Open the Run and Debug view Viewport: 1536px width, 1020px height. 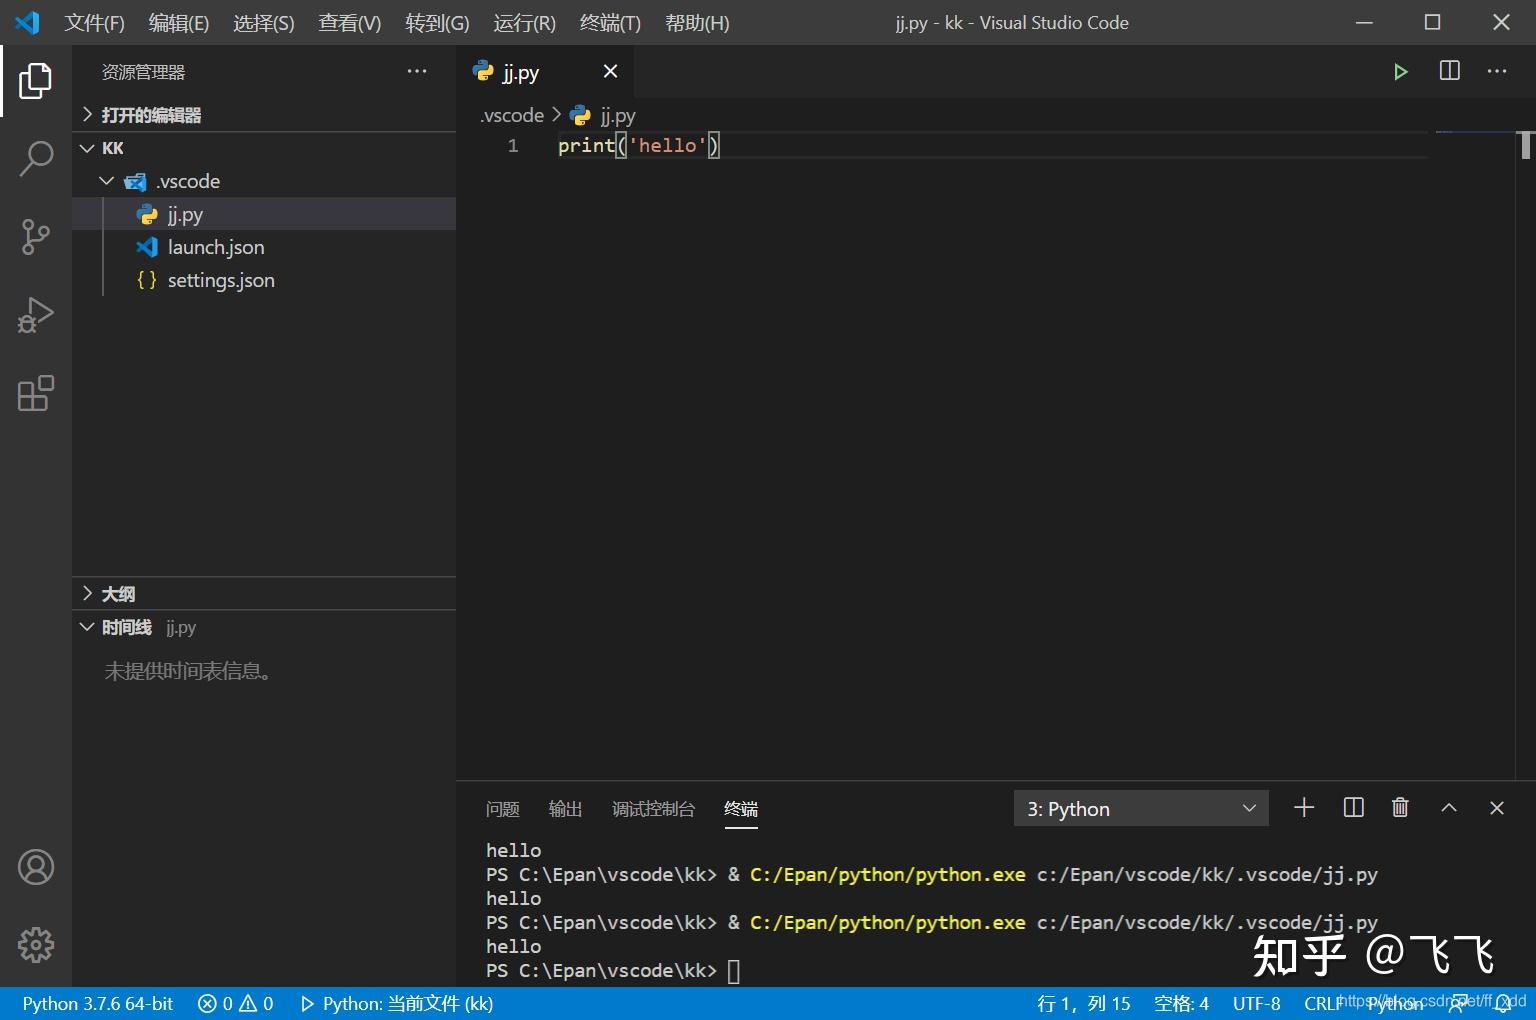click(x=37, y=315)
